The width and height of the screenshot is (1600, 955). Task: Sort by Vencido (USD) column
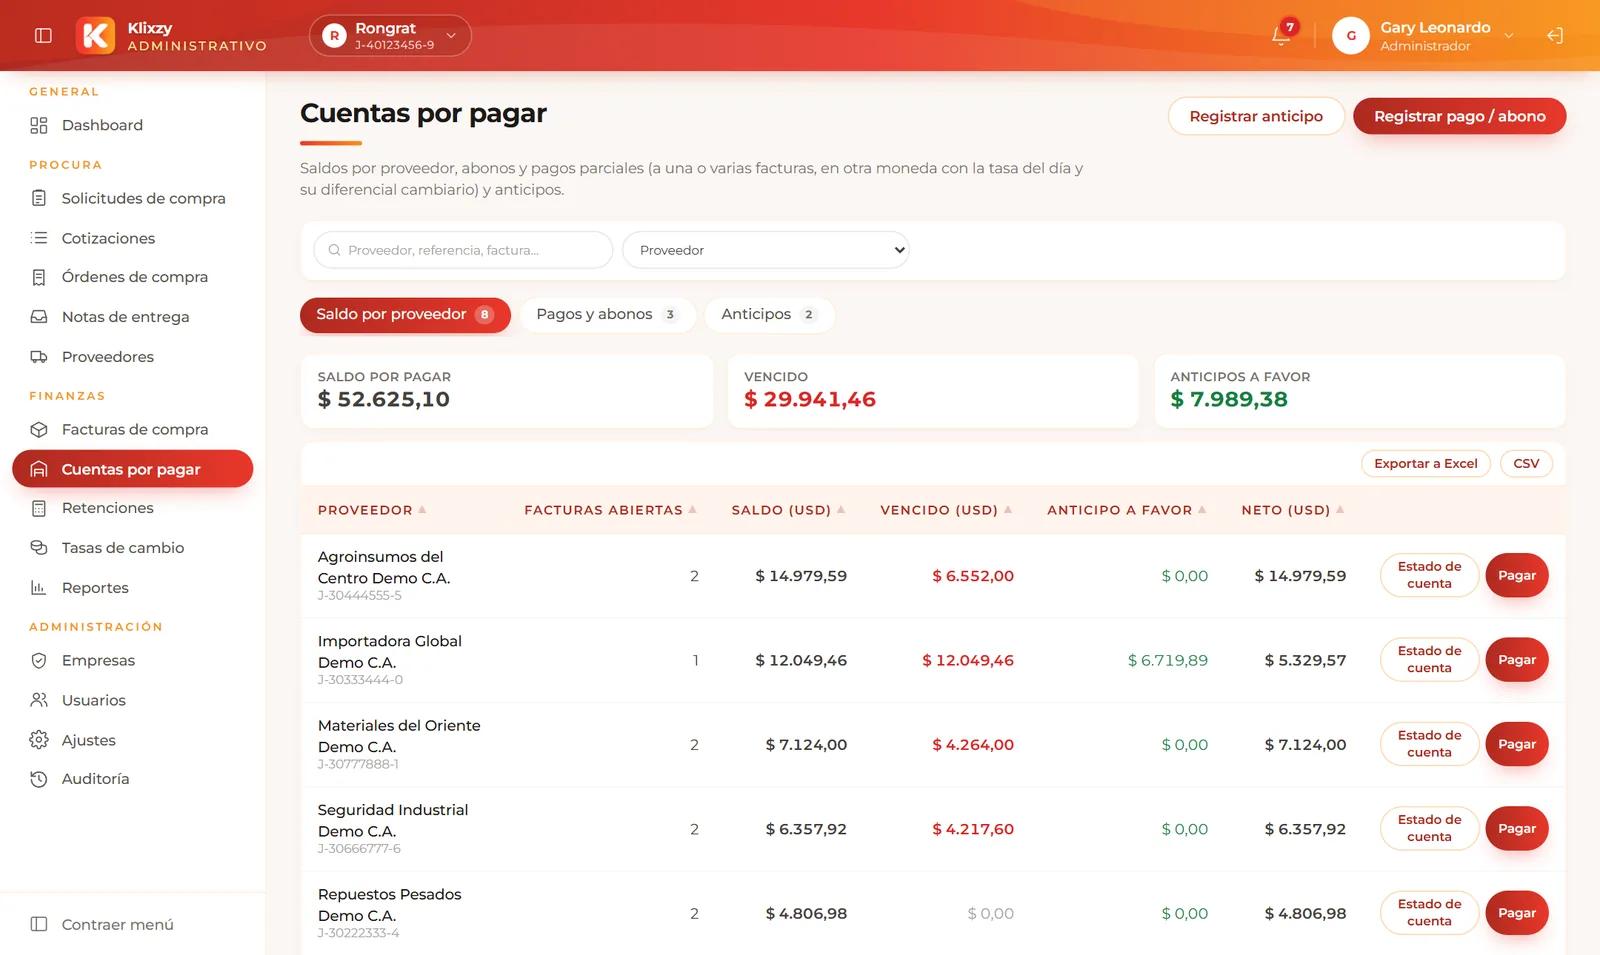click(x=946, y=510)
